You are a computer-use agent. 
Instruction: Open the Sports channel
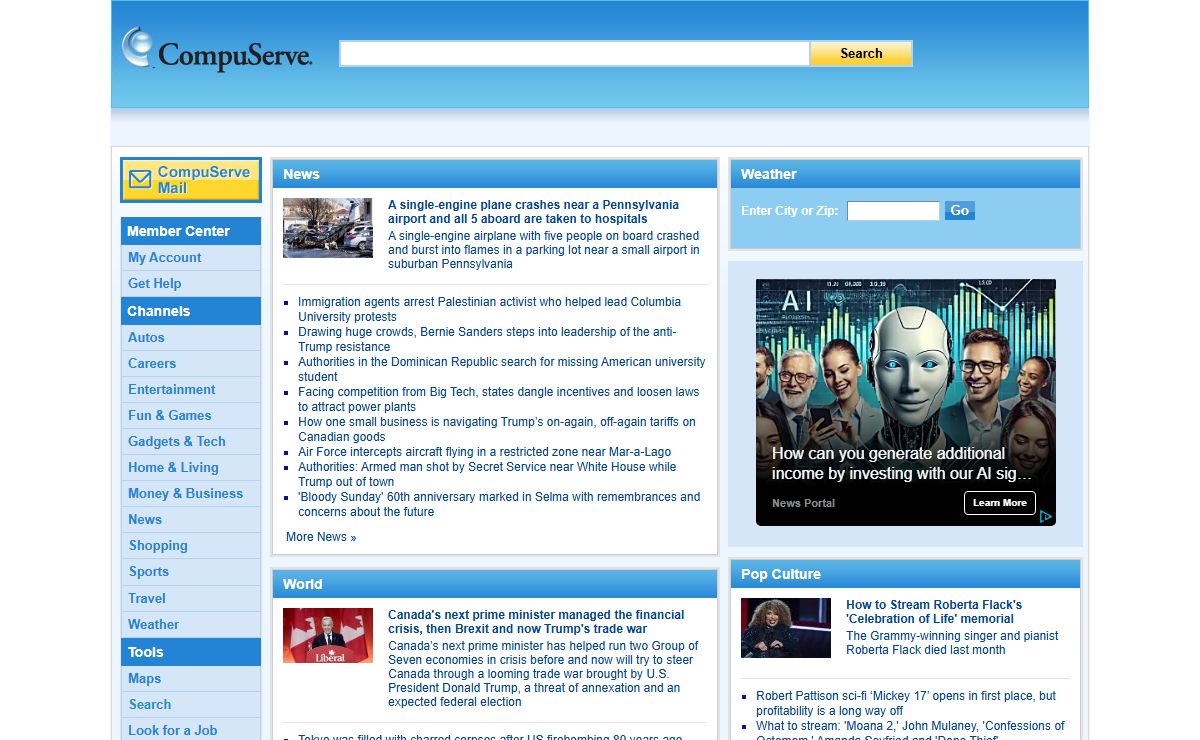click(148, 571)
